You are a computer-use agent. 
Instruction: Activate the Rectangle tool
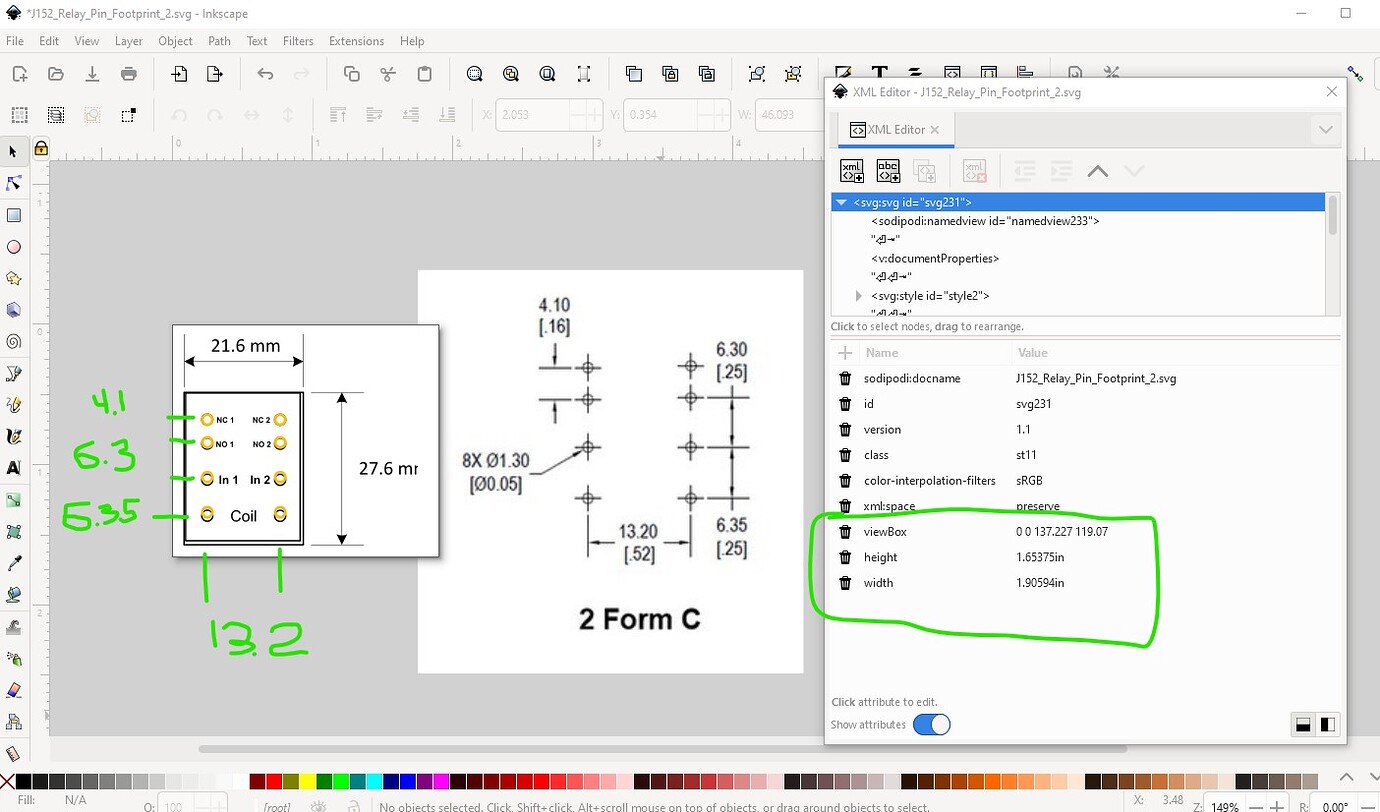pyautogui.click(x=14, y=215)
